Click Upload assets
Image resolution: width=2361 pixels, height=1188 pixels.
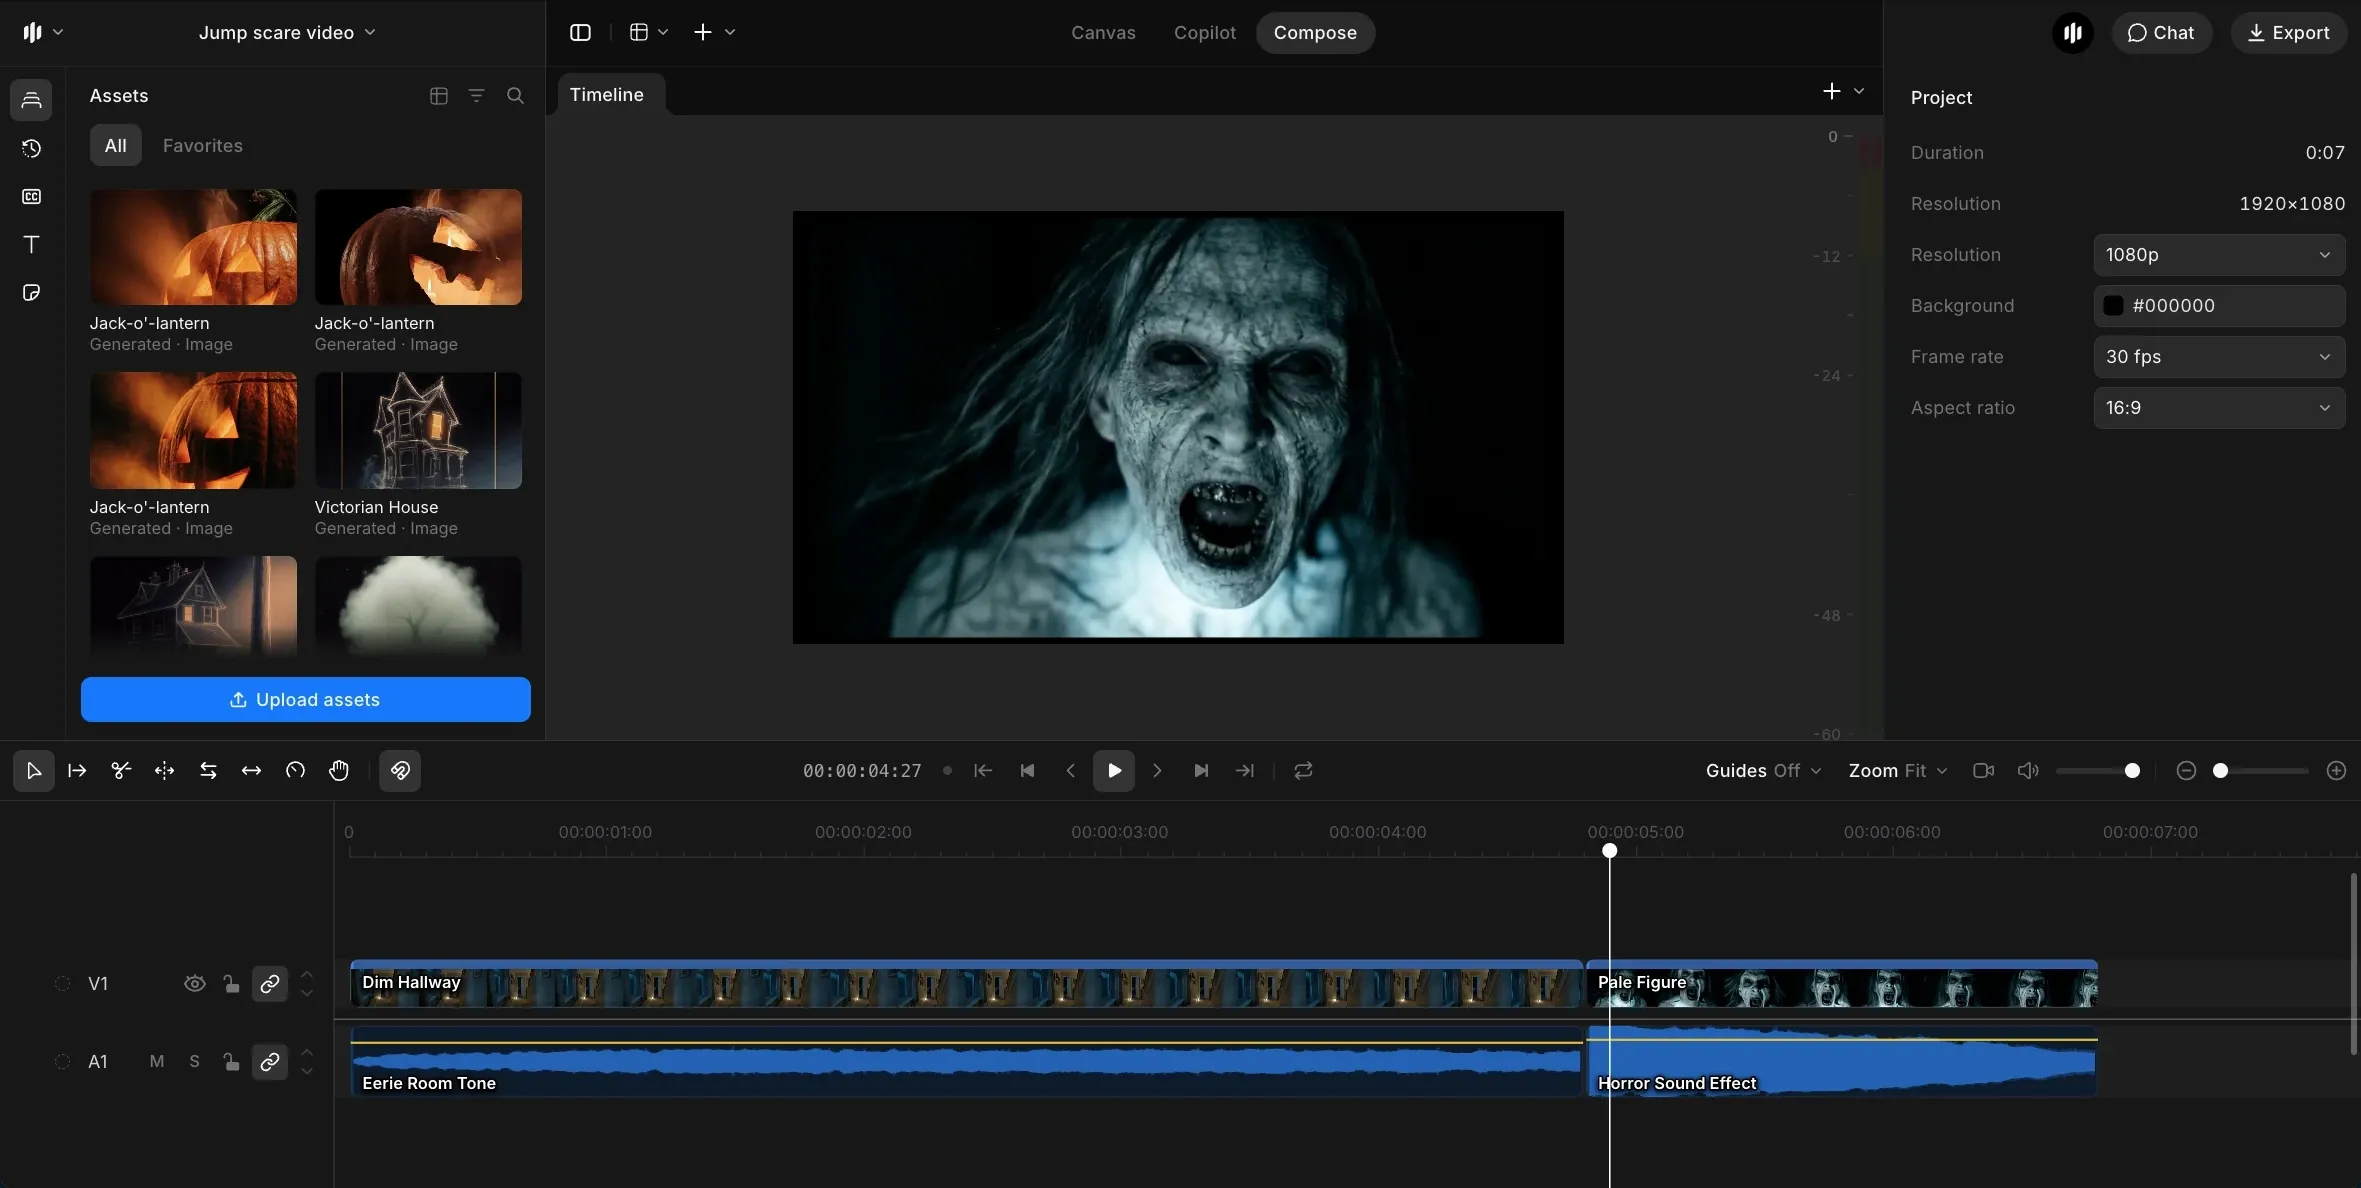coord(306,699)
